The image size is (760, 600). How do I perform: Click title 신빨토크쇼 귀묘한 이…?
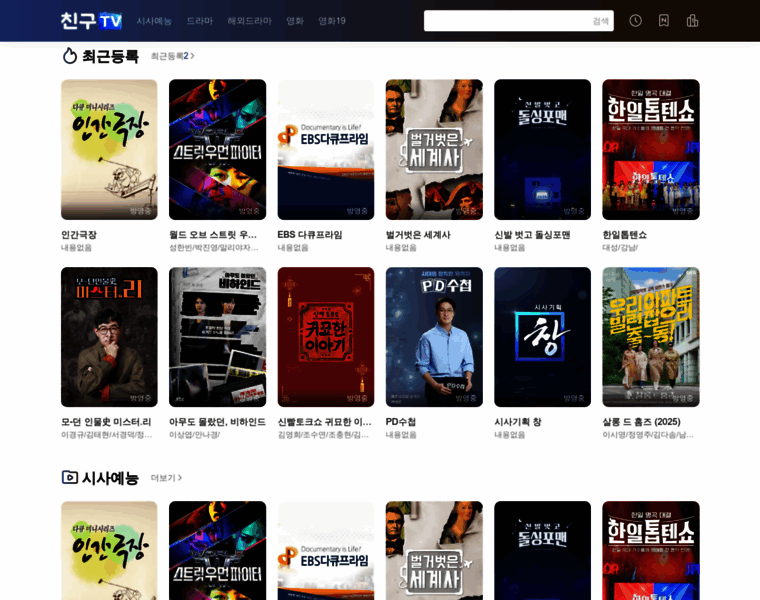(324, 422)
